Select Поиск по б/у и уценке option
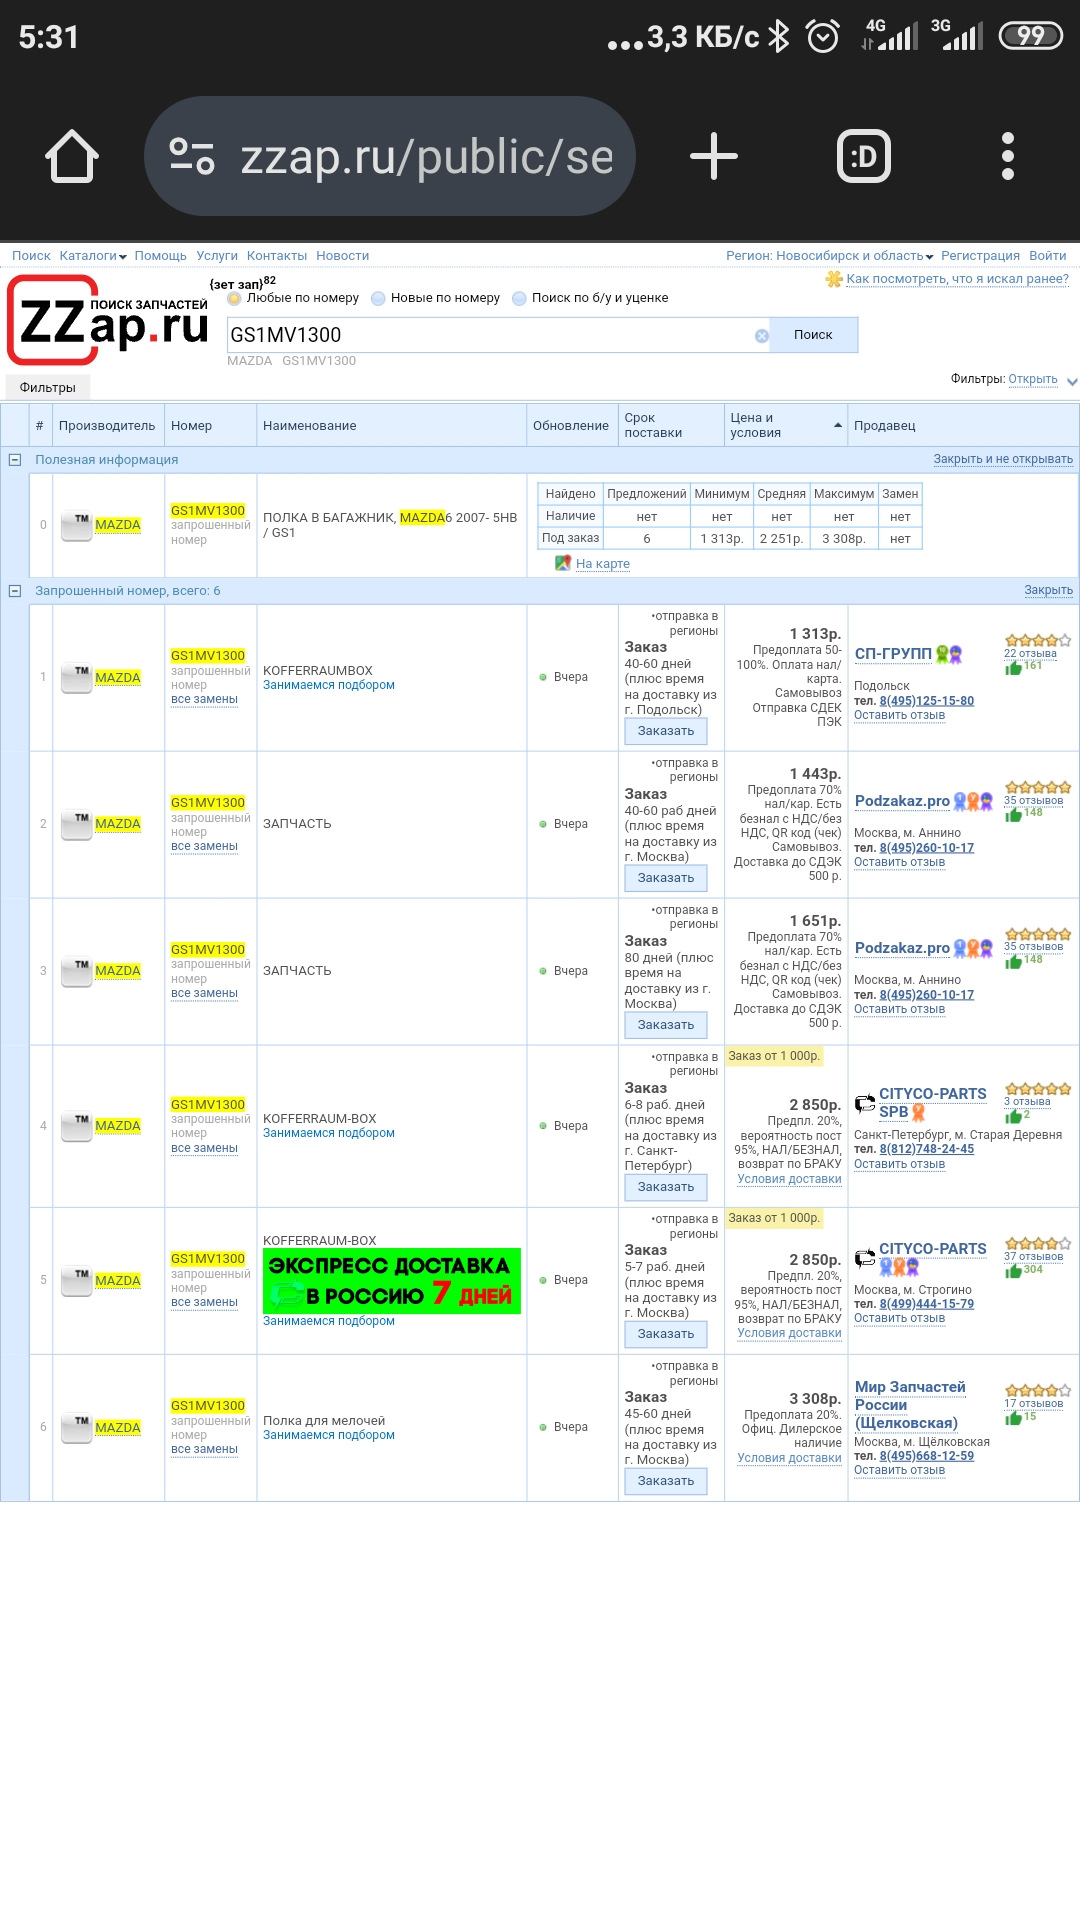Screen dimensions: 1080x1920 pos(520,298)
